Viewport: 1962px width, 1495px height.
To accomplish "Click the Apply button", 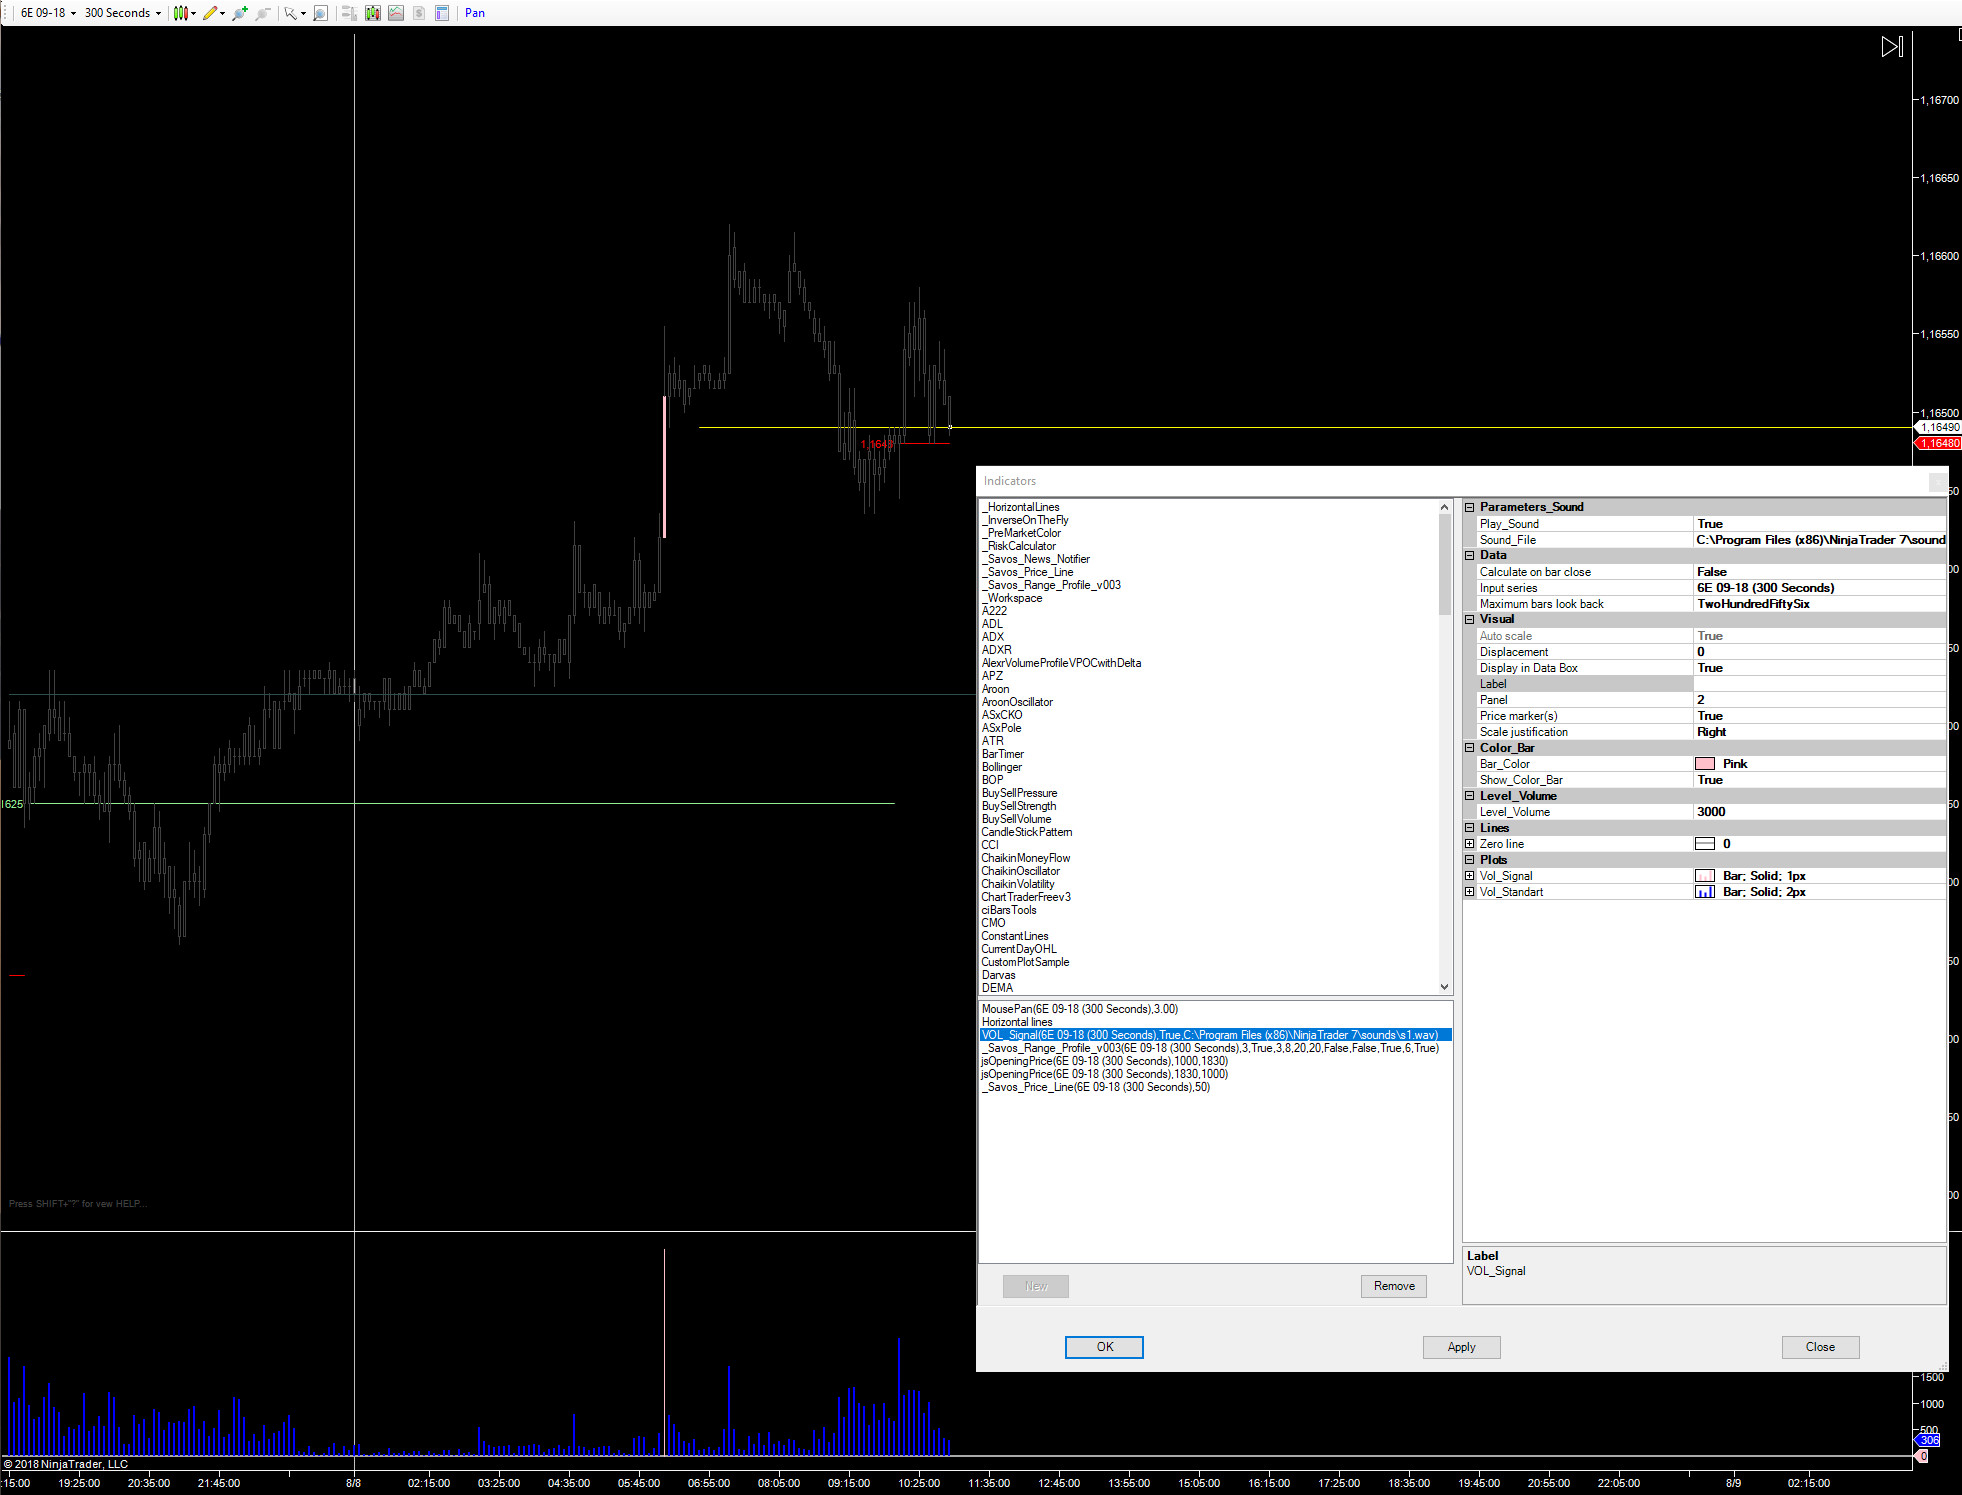I will pyautogui.click(x=1461, y=1347).
